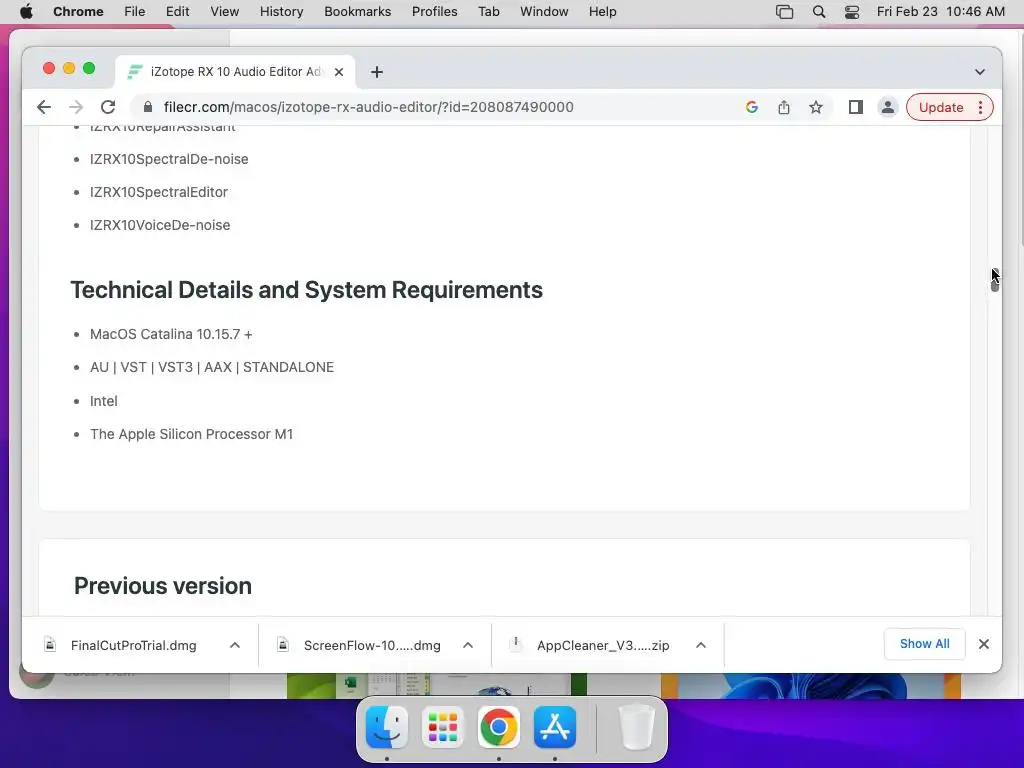Bookmark this tab with star icon
Screen dimensions: 1024x768
tap(816, 107)
